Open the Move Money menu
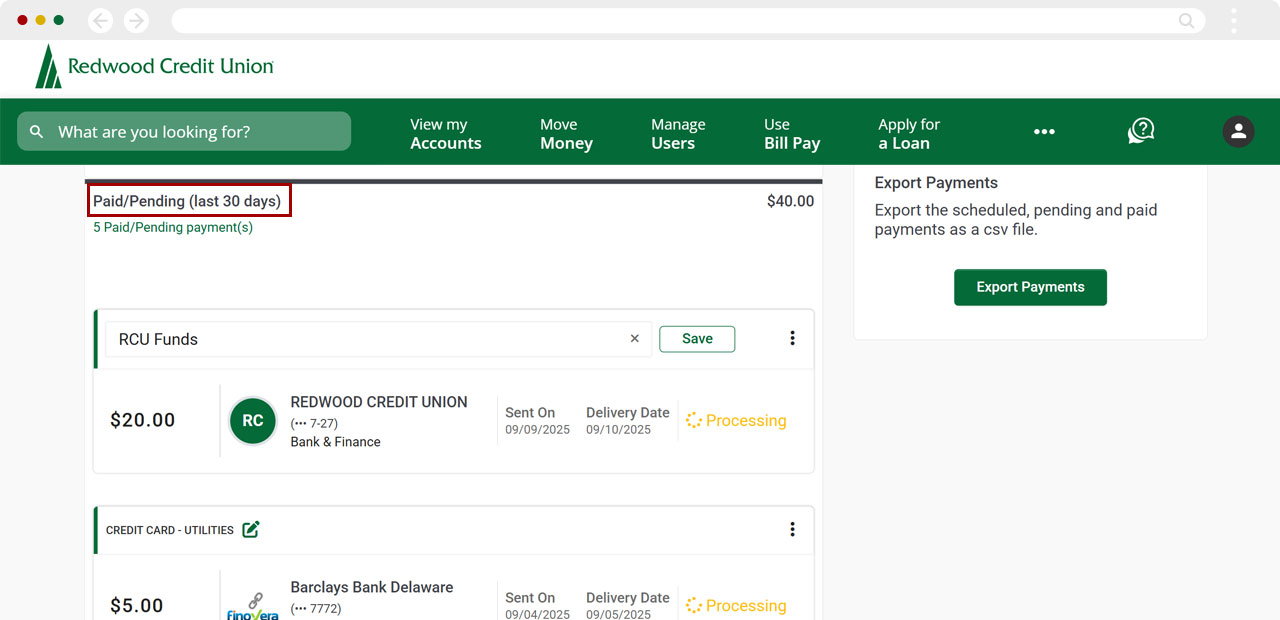Screen dimensions: 1280x620 click(566, 134)
